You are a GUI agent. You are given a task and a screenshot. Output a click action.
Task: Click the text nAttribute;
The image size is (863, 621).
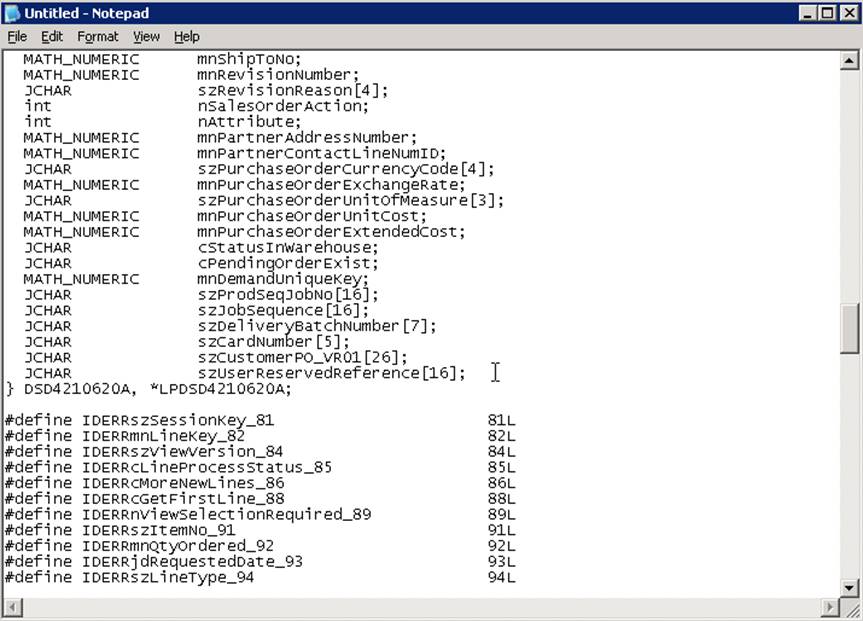tap(249, 122)
